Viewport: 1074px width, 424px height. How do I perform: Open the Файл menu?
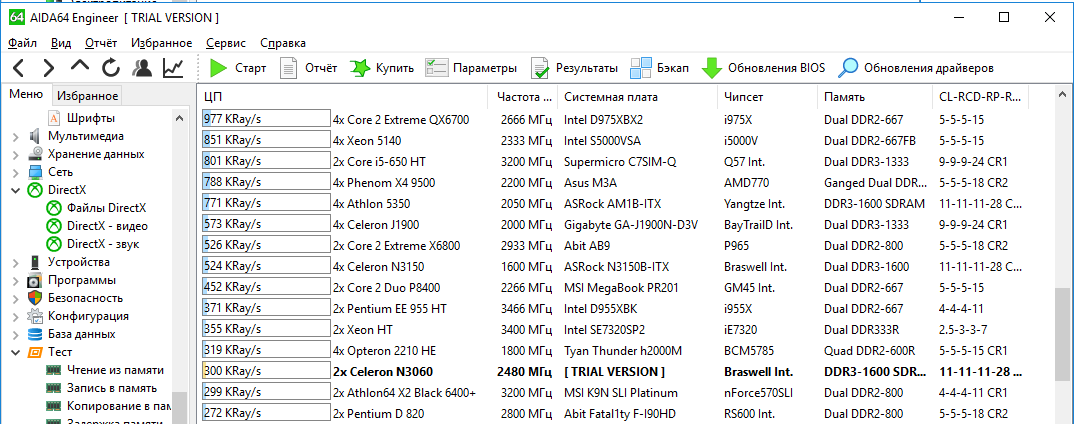23,43
